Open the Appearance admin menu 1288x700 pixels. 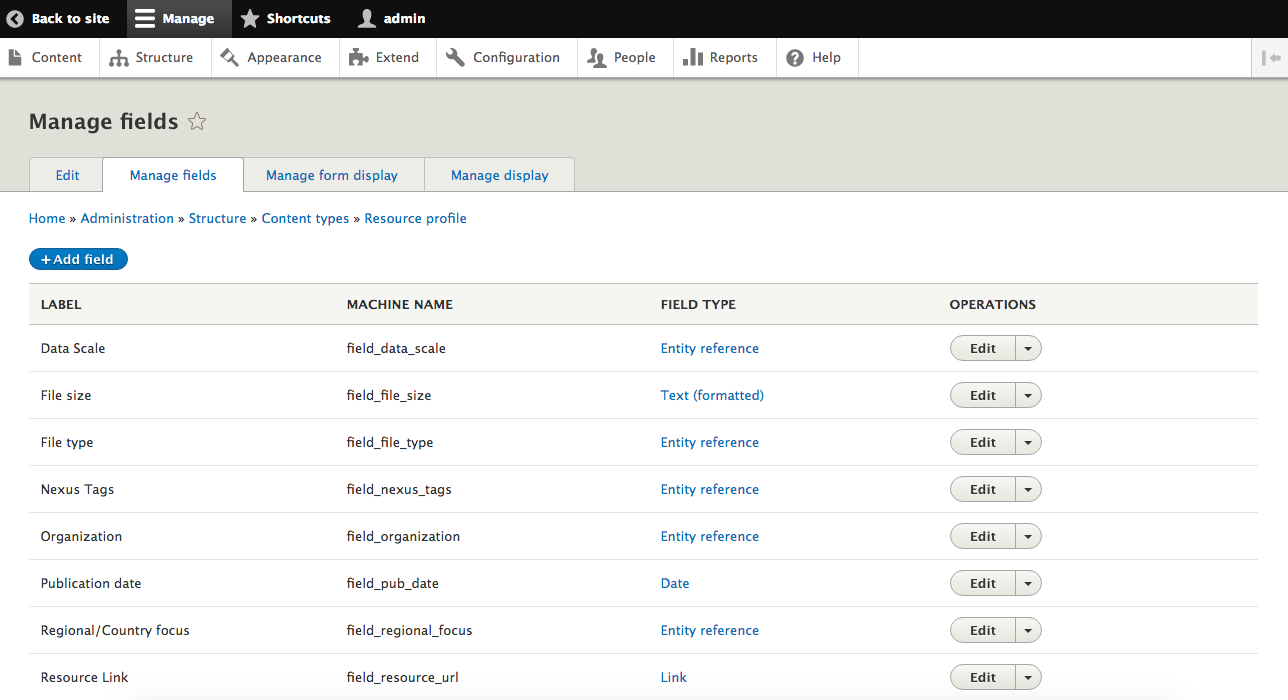[x=272, y=58]
